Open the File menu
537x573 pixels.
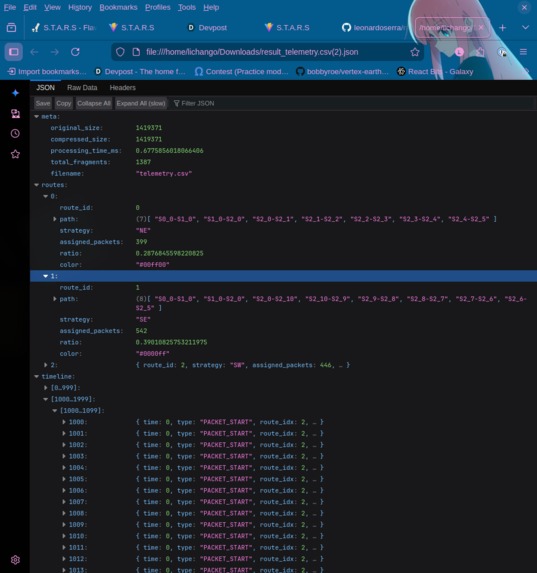tap(10, 7)
